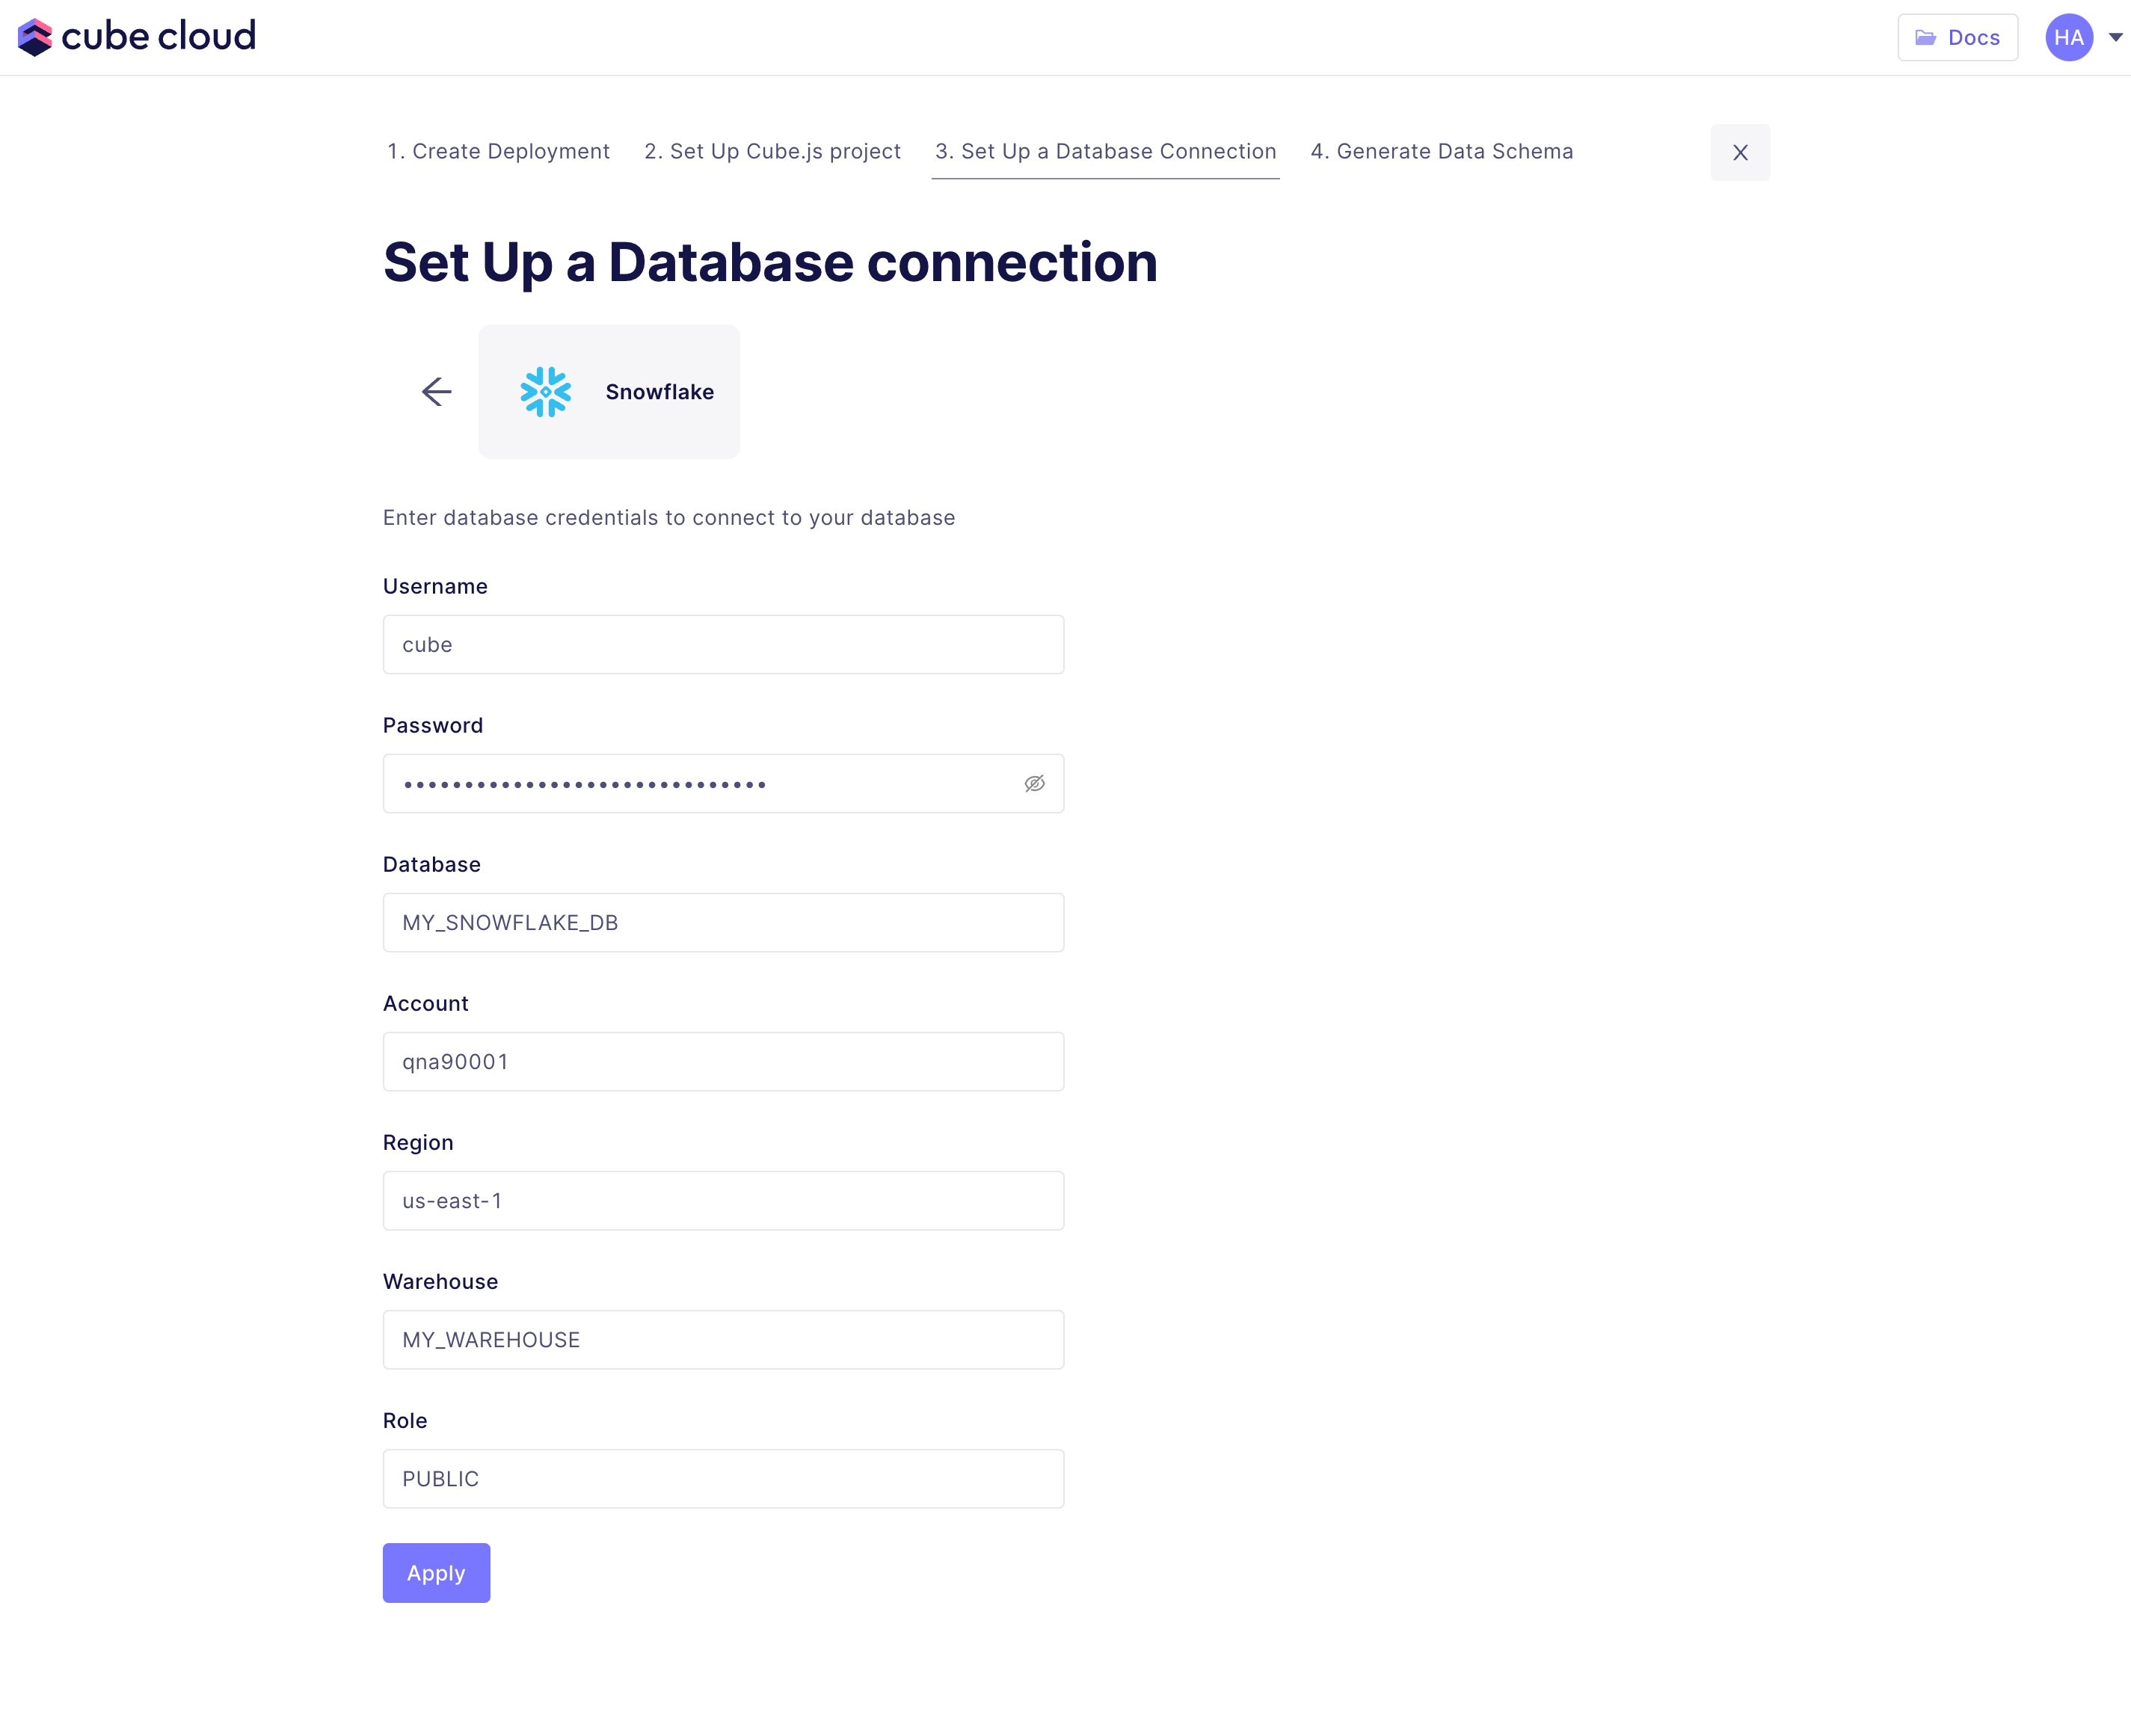Click the "Account" field label
This screenshot has height=1736, width=2131.
(425, 1004)
